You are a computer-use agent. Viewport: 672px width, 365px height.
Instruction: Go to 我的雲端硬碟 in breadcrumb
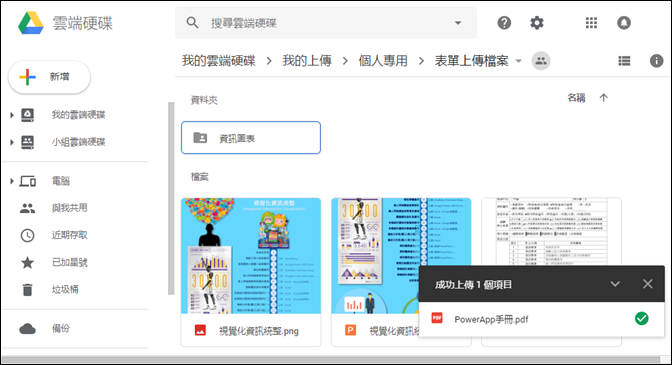(x=219, y=61)
